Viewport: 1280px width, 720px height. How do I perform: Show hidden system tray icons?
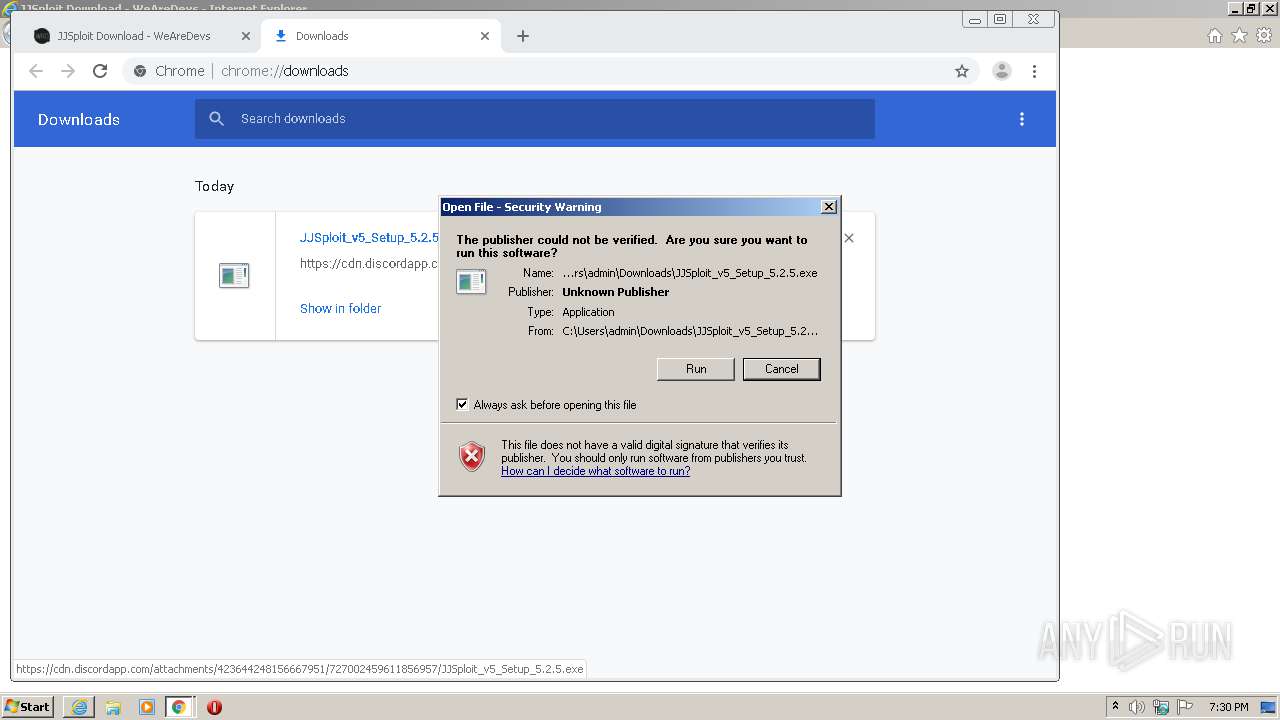click(x=1115, y=707)
